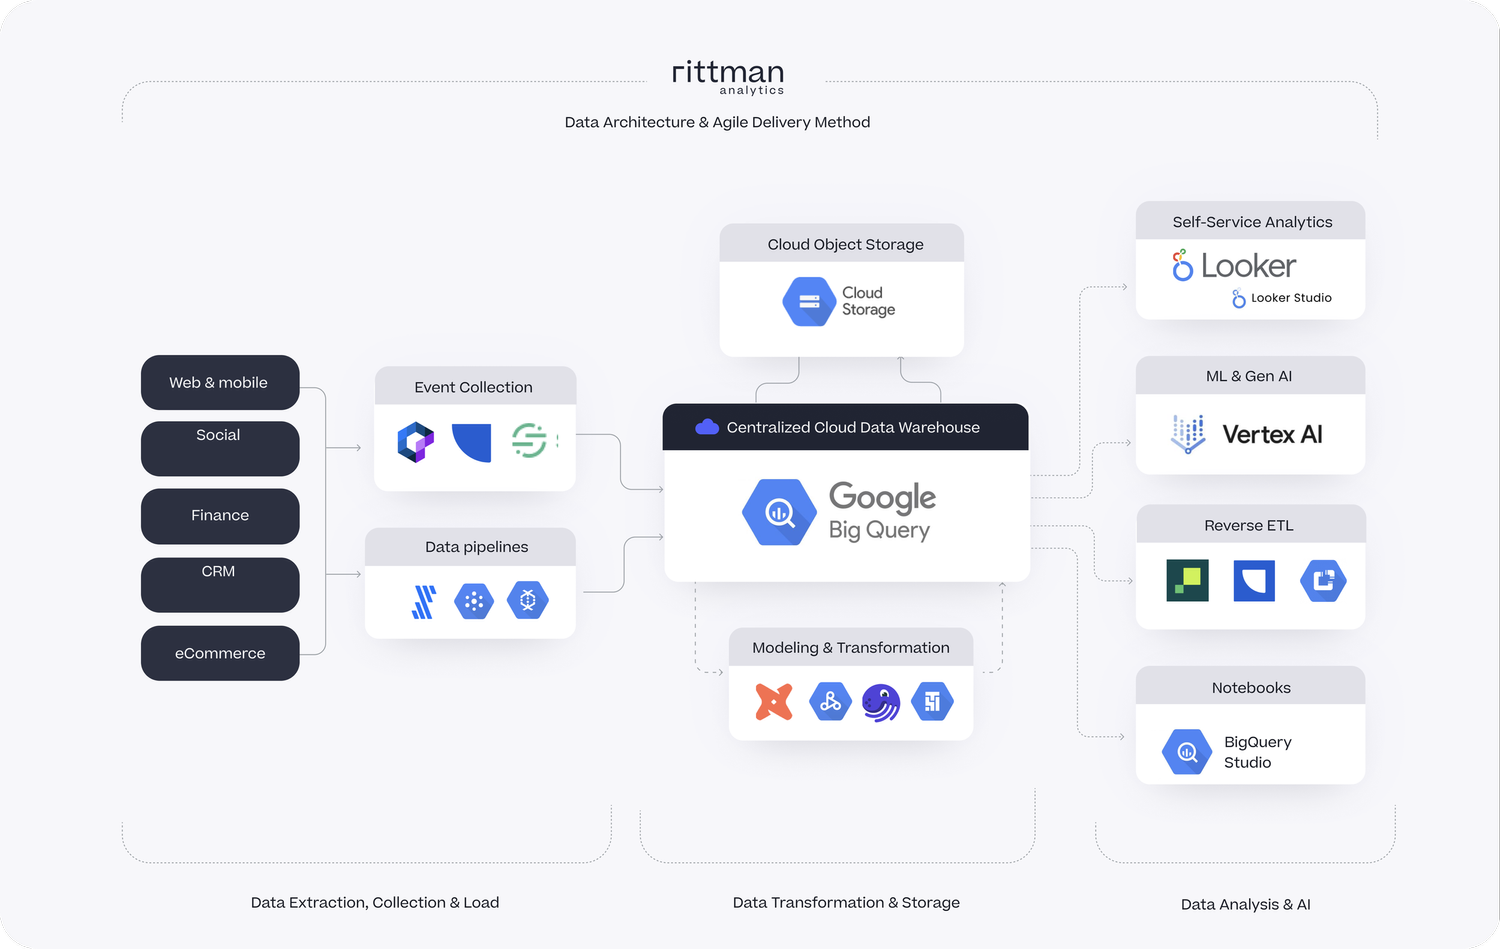The height and width of the screenshot is (949, 1500).
Task: Click the eCommerce source node
Action: click(x=219, y=653)
